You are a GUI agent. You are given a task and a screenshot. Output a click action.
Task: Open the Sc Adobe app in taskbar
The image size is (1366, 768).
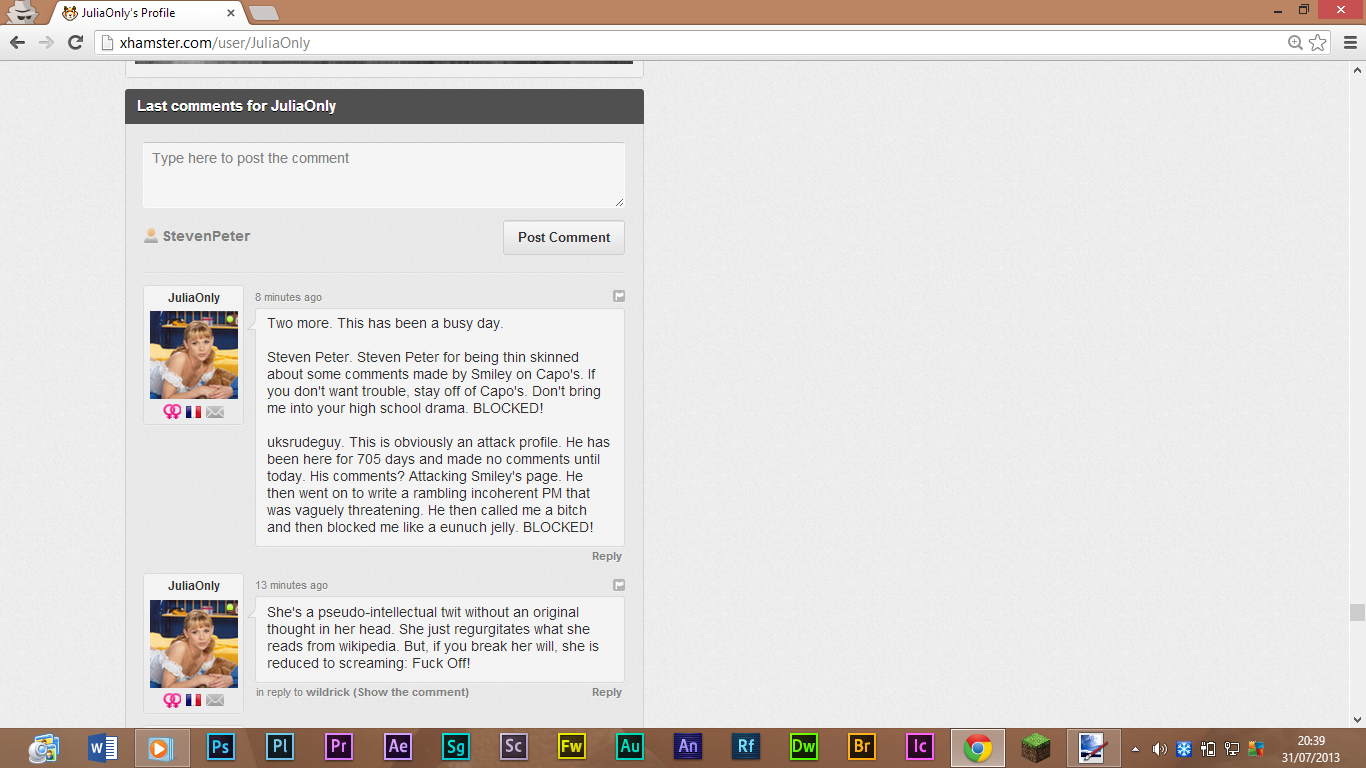[514, 747]
